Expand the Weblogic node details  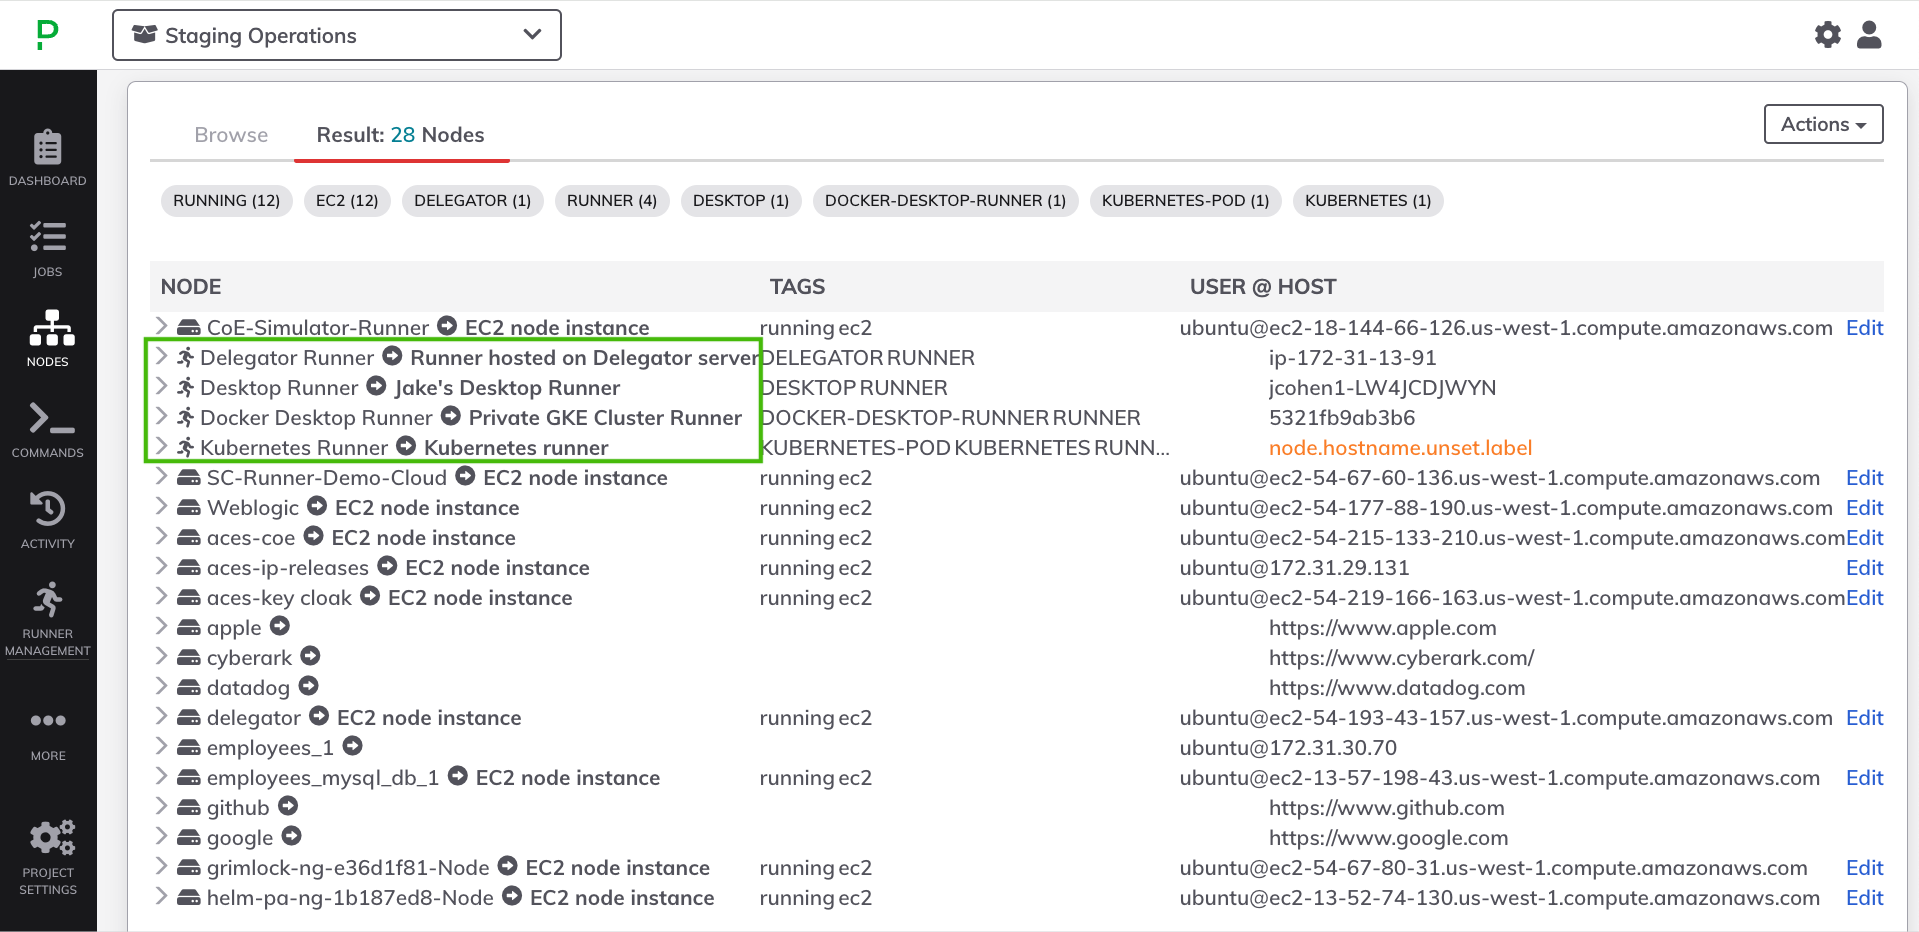[161, 506]
